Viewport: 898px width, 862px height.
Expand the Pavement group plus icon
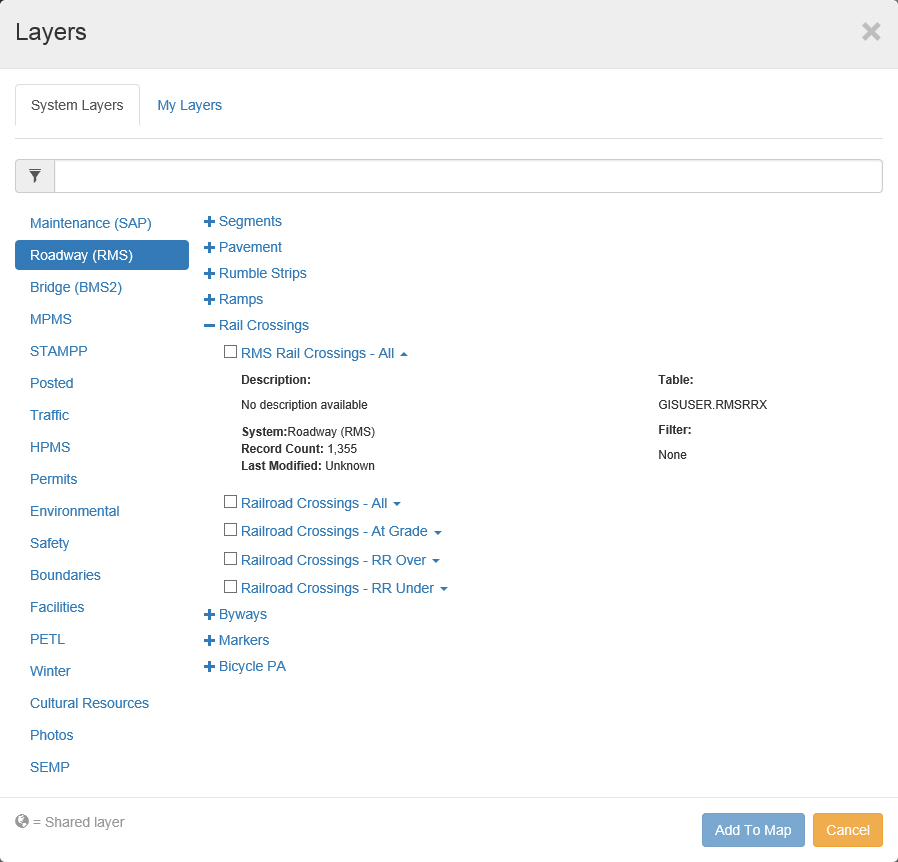[209, 248]
